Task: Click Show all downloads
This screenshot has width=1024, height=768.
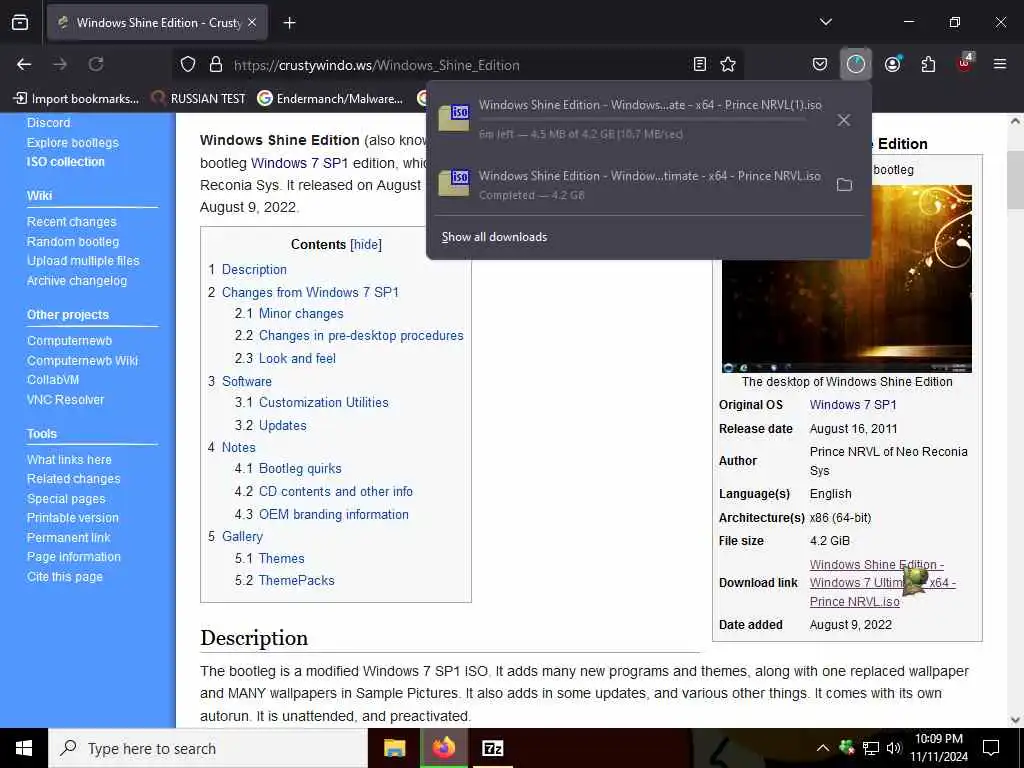Action: (494, 237)
